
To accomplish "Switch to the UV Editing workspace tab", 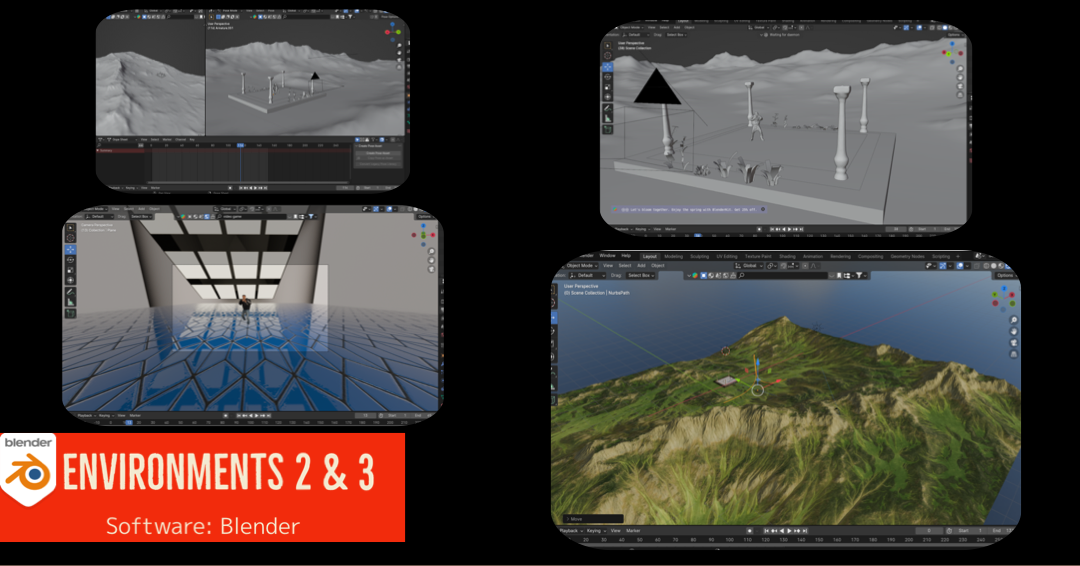I will click(727, 256).
